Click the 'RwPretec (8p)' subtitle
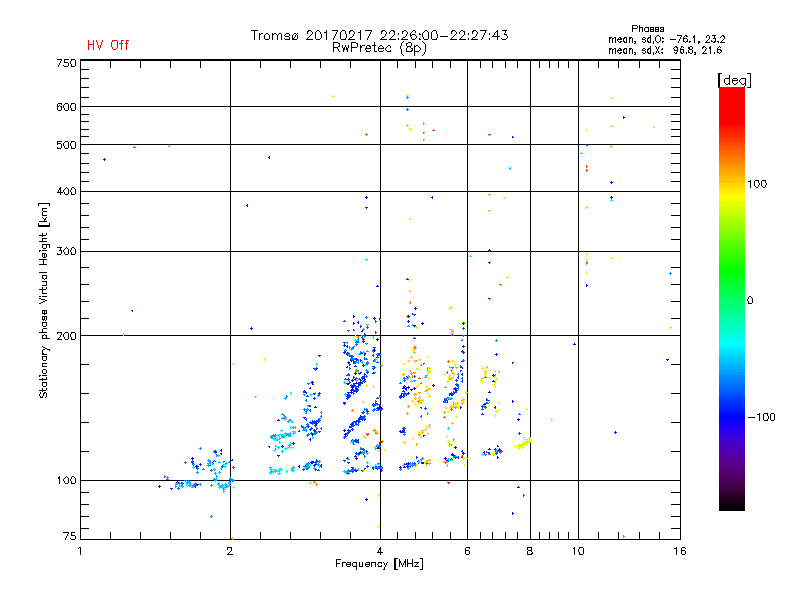The height and width of the screenshot is (600, 800). [379, 48]
